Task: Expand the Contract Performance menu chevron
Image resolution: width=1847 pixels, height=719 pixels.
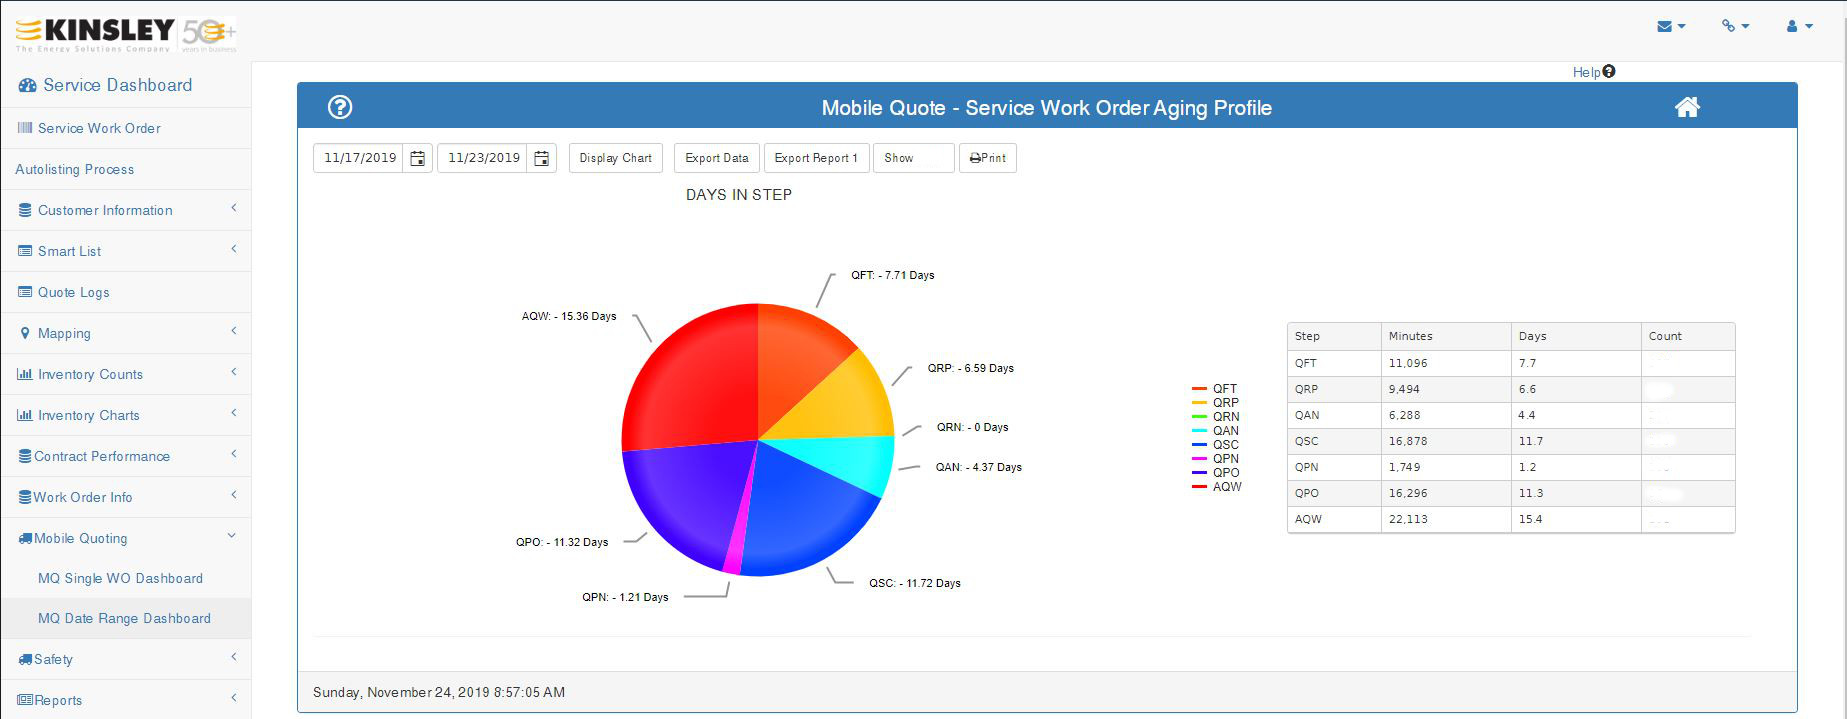Action: 234,454
